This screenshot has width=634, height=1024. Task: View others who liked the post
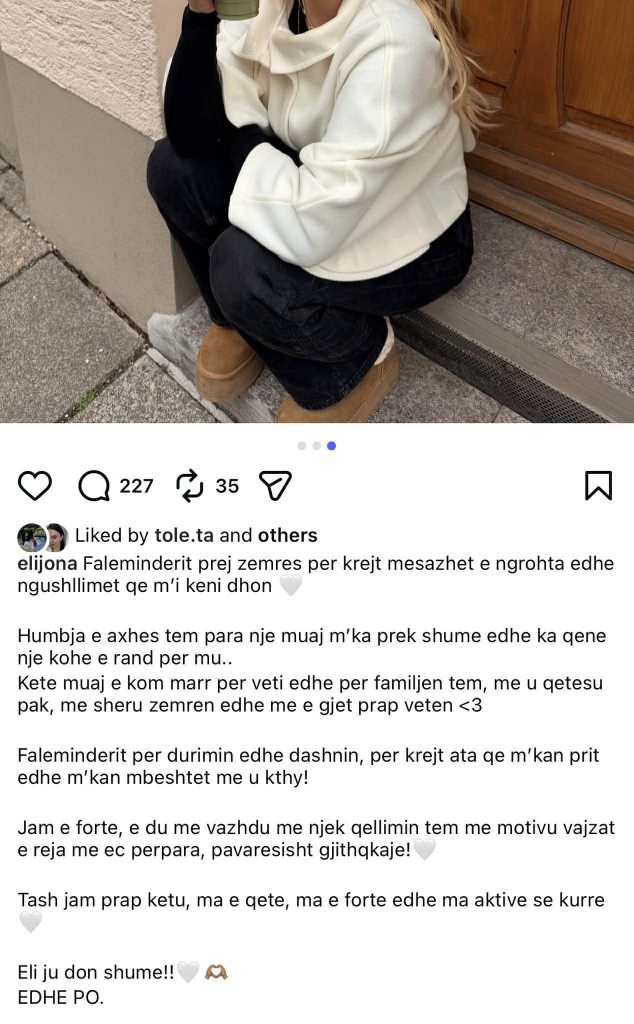287,536
